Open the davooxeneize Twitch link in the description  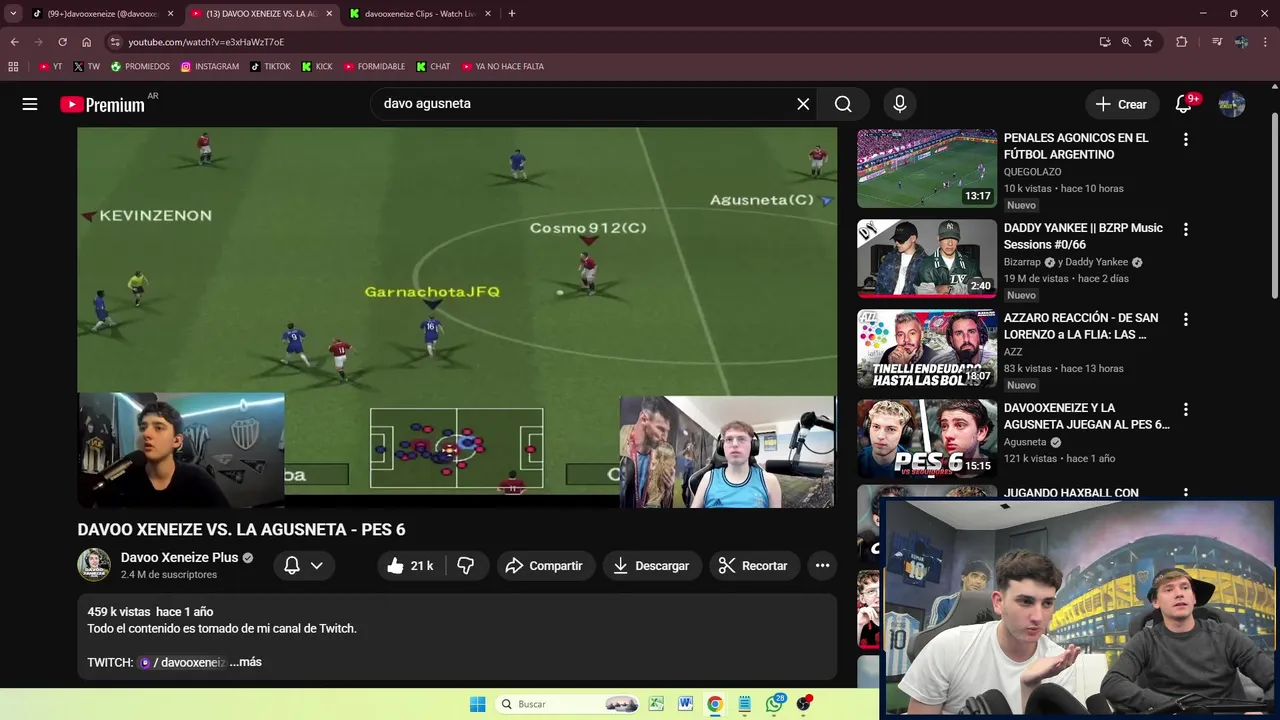[x=182, y=662]
